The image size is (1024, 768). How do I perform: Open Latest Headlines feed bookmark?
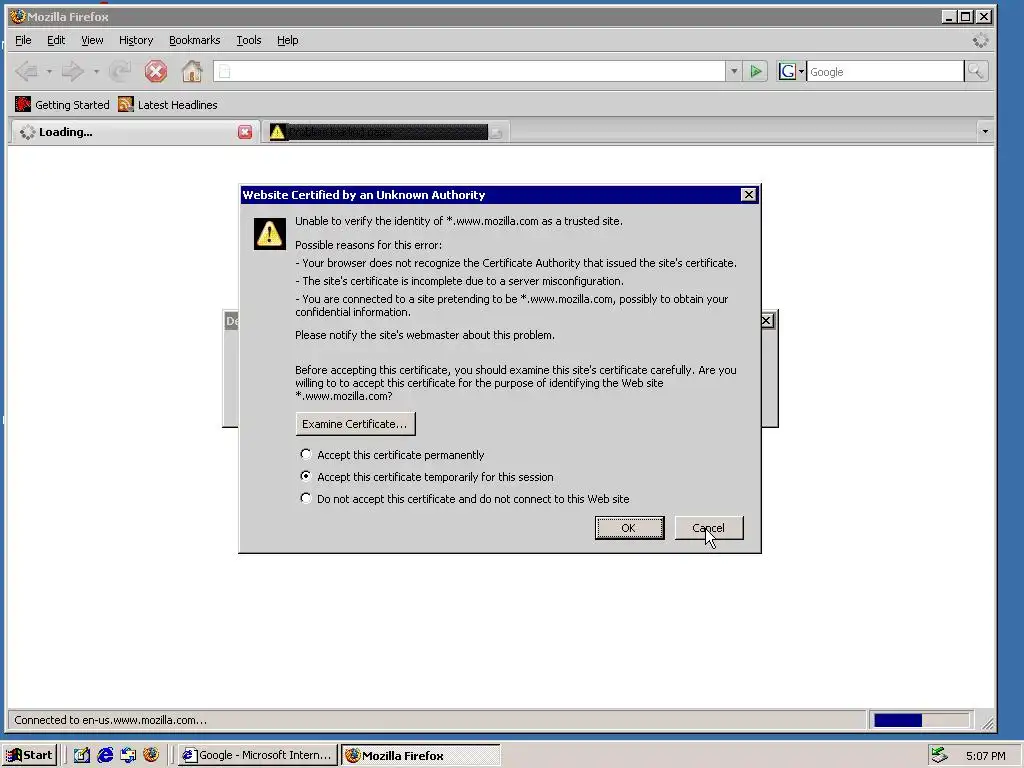tap(168, 104)
